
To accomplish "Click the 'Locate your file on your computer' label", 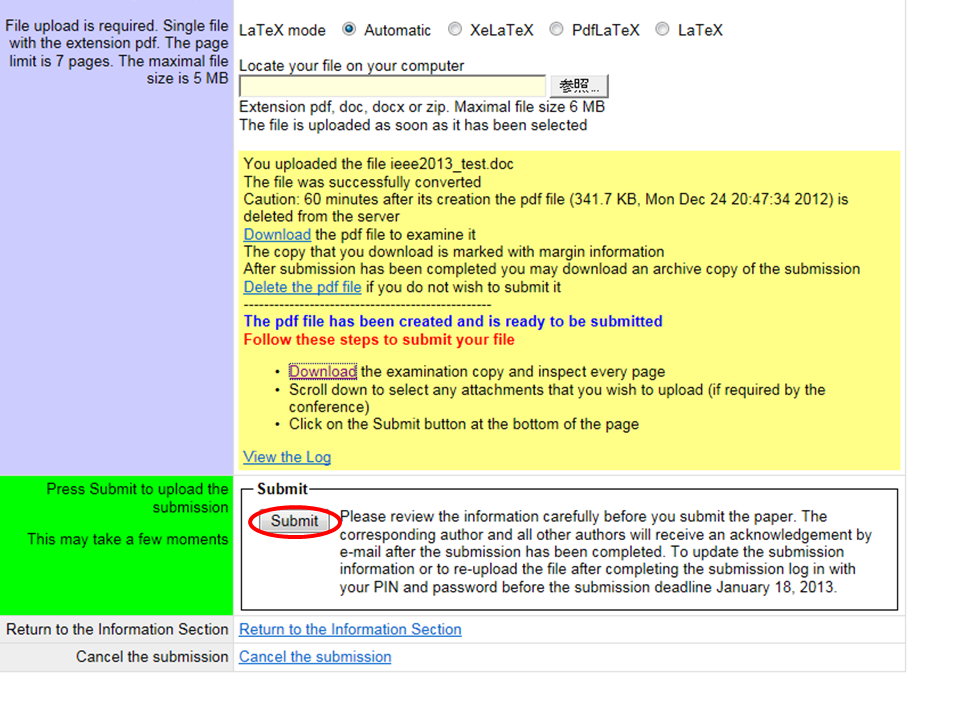I will pyautogui.click(x=351, y=66).
